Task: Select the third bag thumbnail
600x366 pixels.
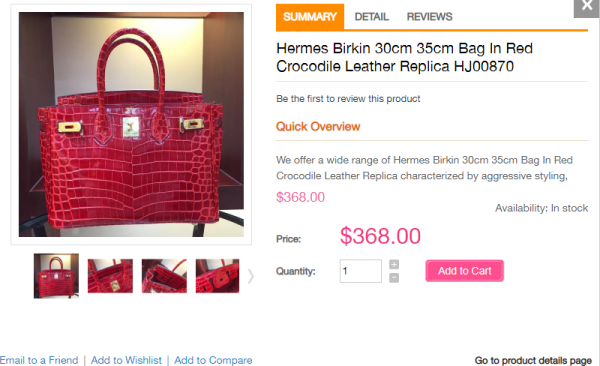Action: point(164,276)
